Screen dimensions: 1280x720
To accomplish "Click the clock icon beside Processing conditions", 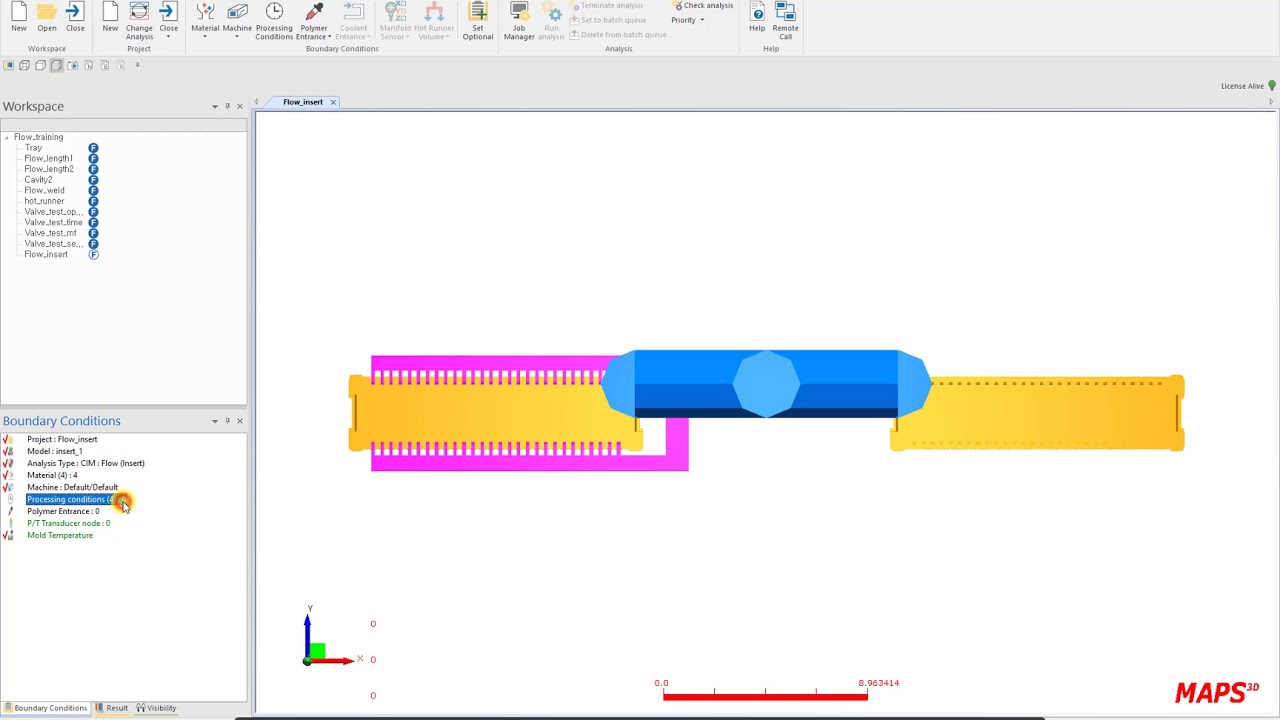I will tap(10, 499).
